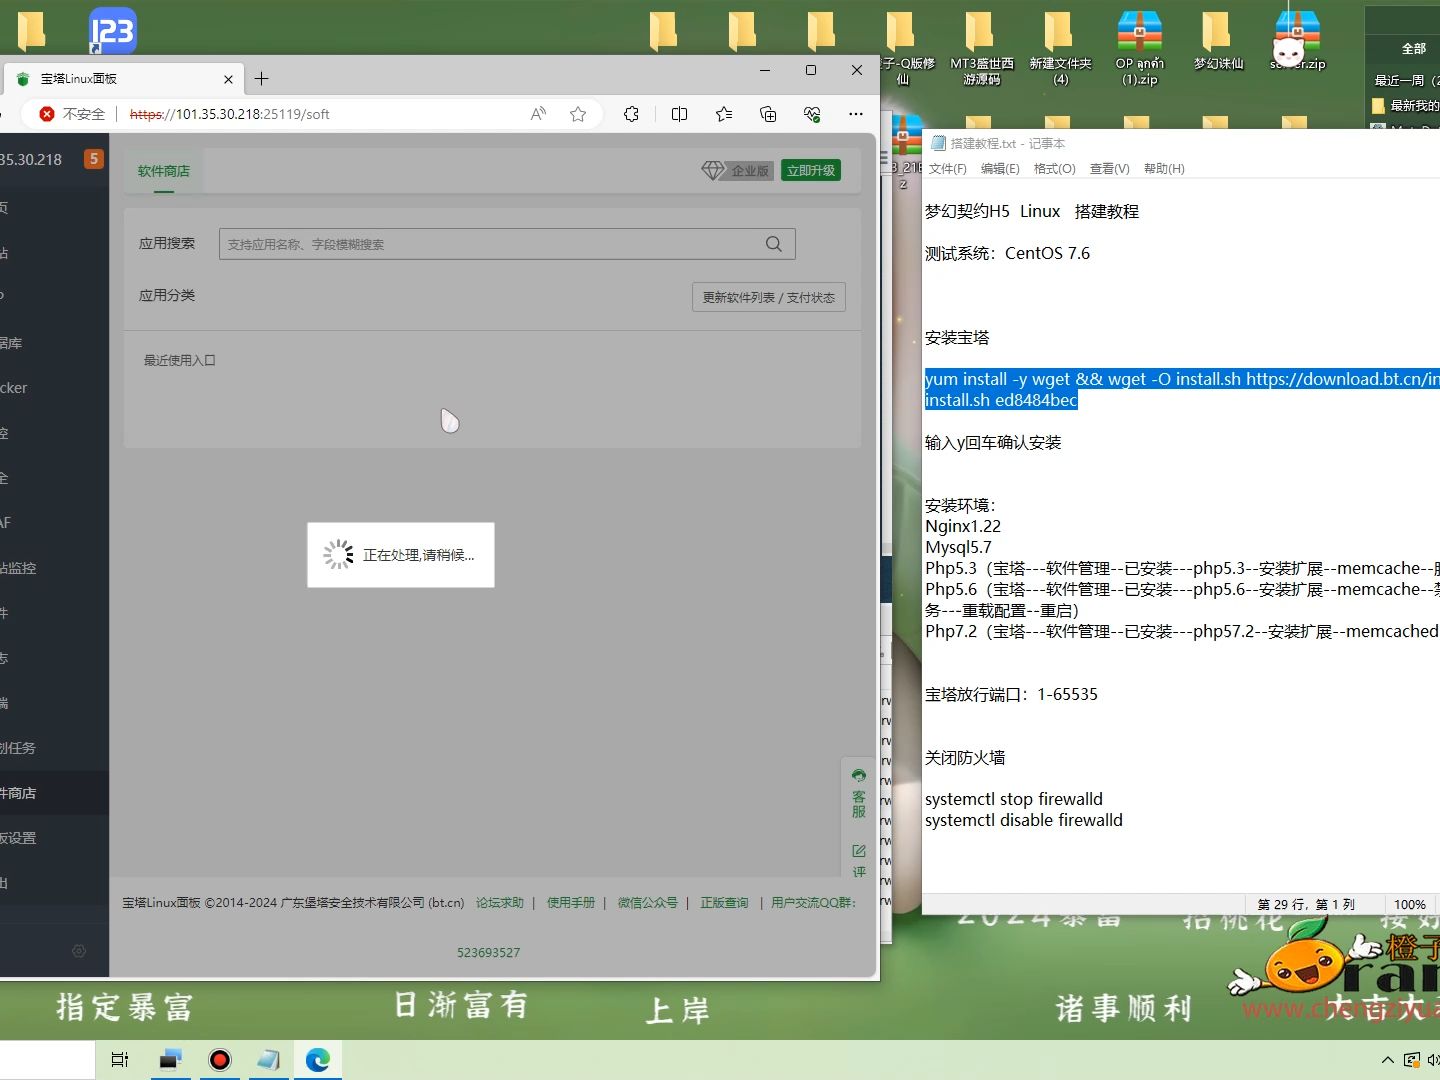The image size is (1440, 1080).
Task: Open Task View on the taskbar
Action: pos(120,1060)
